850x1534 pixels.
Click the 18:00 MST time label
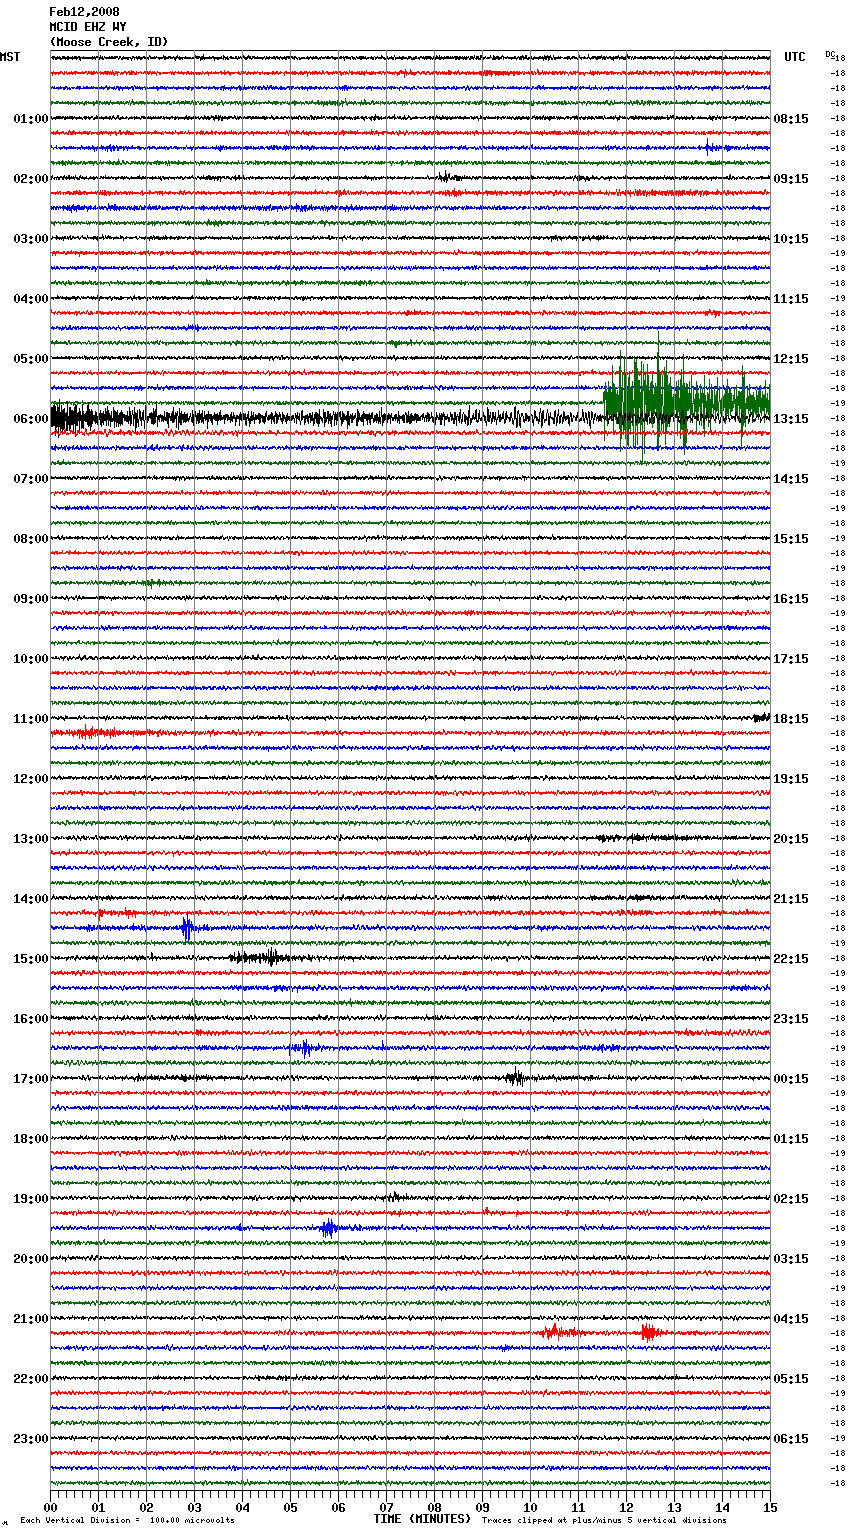tap(31, 1139)
